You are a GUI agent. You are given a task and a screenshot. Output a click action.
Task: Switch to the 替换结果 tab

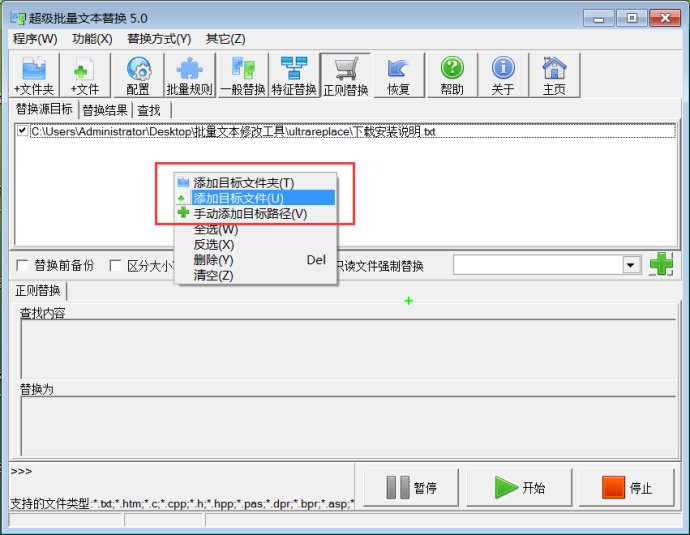pyautogui.click(x=104, y=110)
